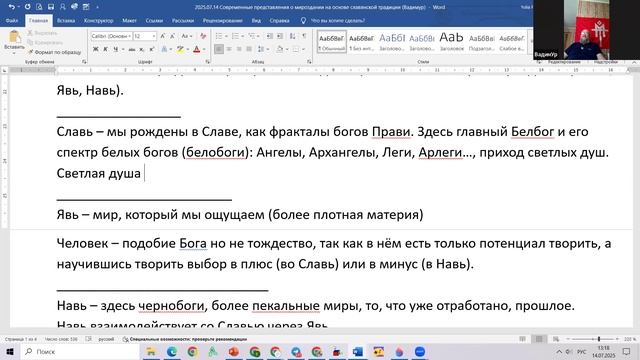640x360 pixels.
Task: Open the Конструктор tab
Action: [x=98, y=20]
